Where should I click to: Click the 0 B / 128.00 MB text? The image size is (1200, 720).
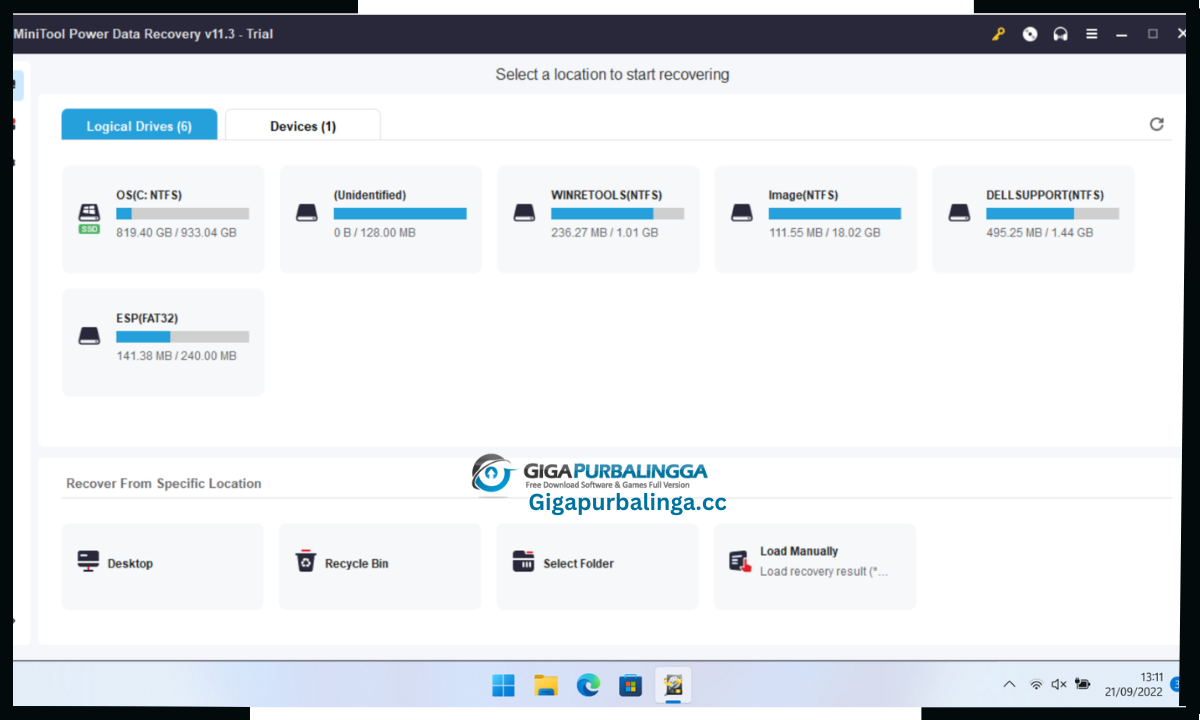374,233
